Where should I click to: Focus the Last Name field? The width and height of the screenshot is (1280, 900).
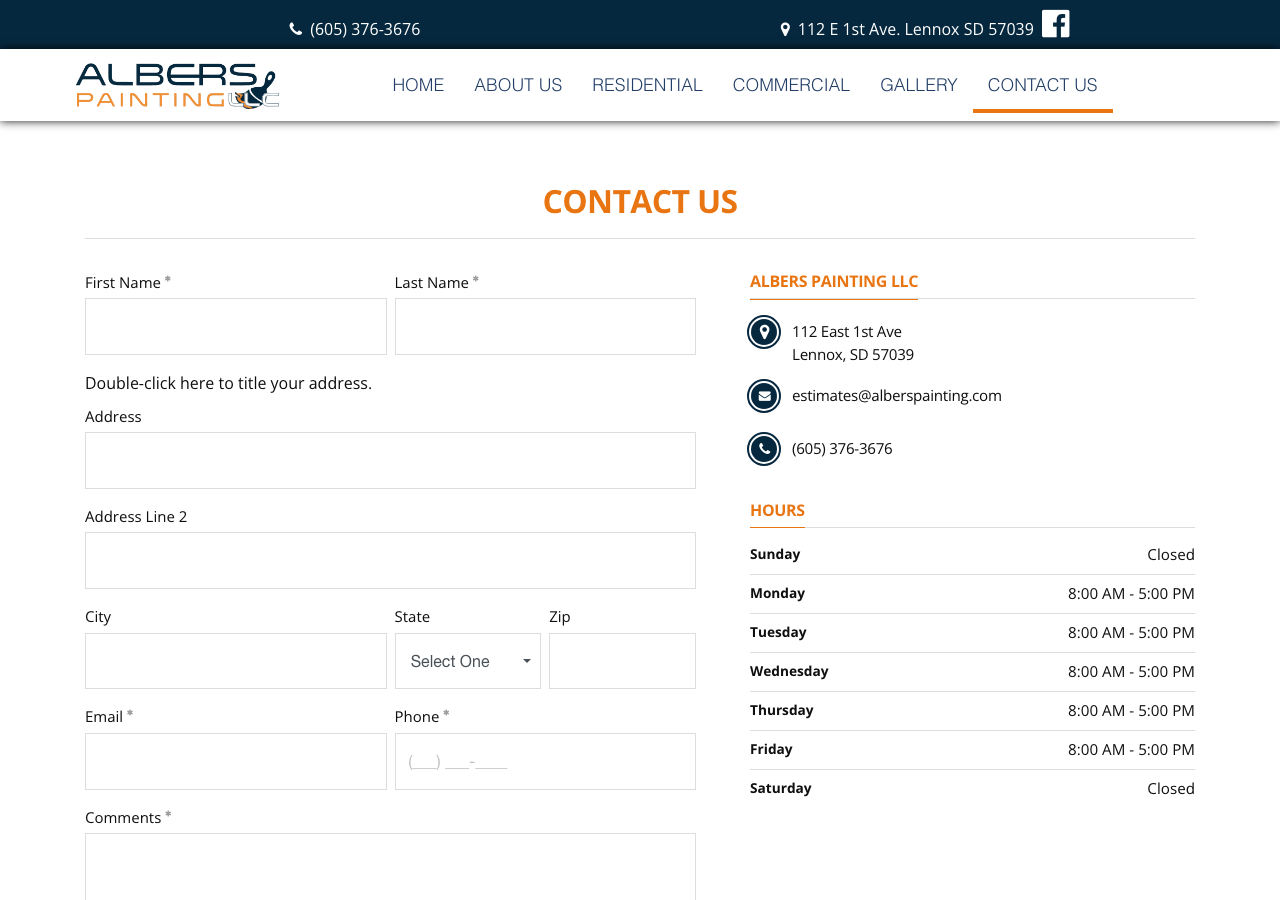click(545, 326)
